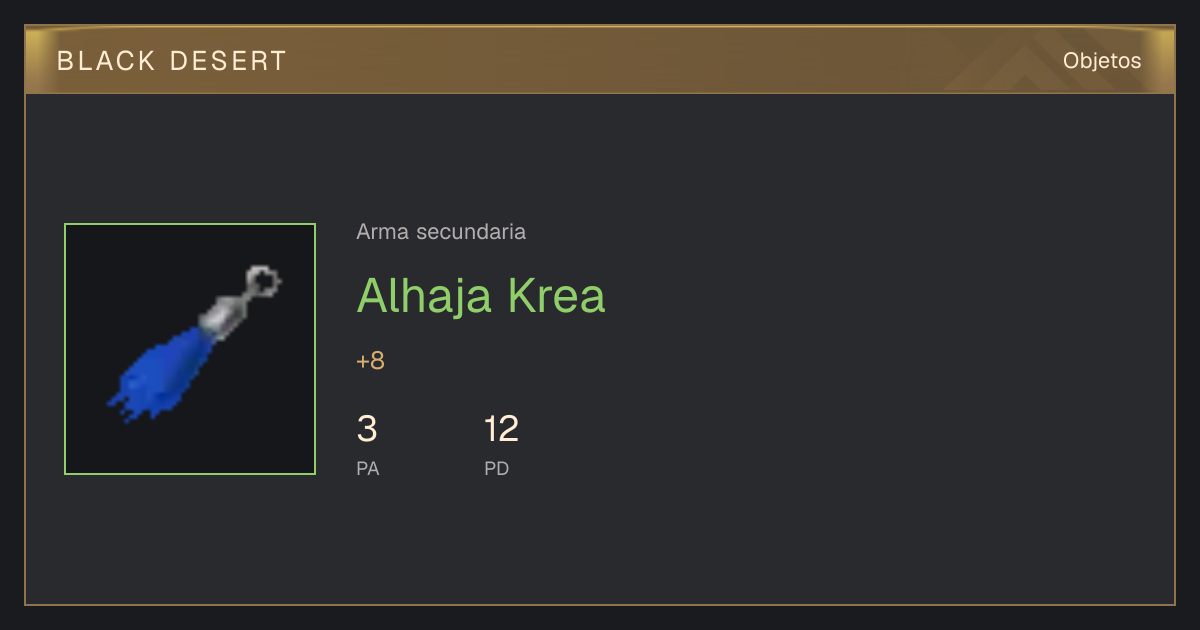Click the word DESERT in header

(x=229, y=61)
